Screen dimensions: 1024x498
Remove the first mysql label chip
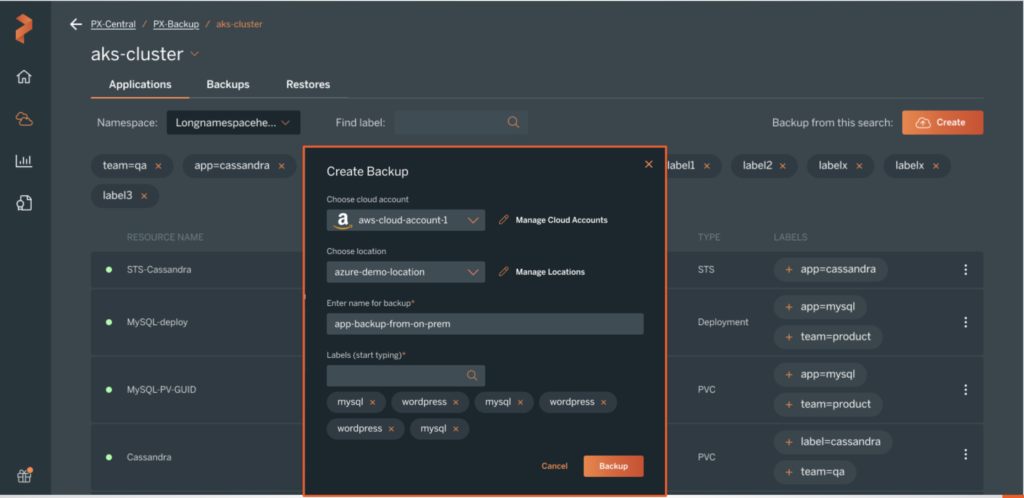pyautogui.click(x=373, y=402)
